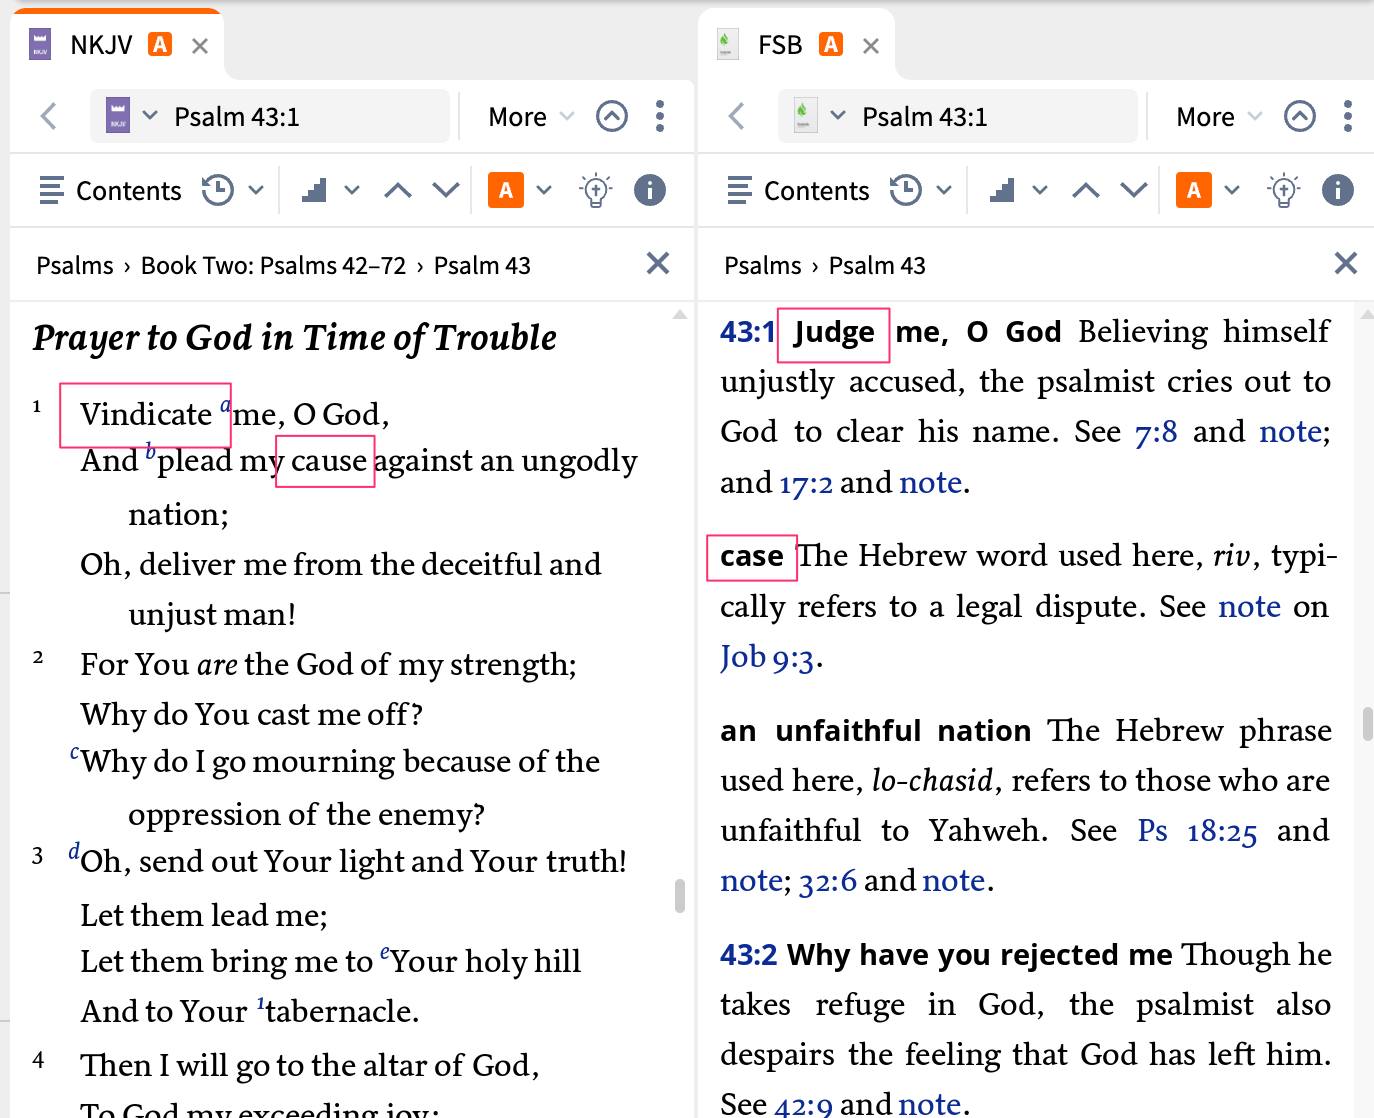This screenshot has height=1118, width=1374.
Task: Select the Psalms breadcrumb in FSB panel
Action: [763, 265]
